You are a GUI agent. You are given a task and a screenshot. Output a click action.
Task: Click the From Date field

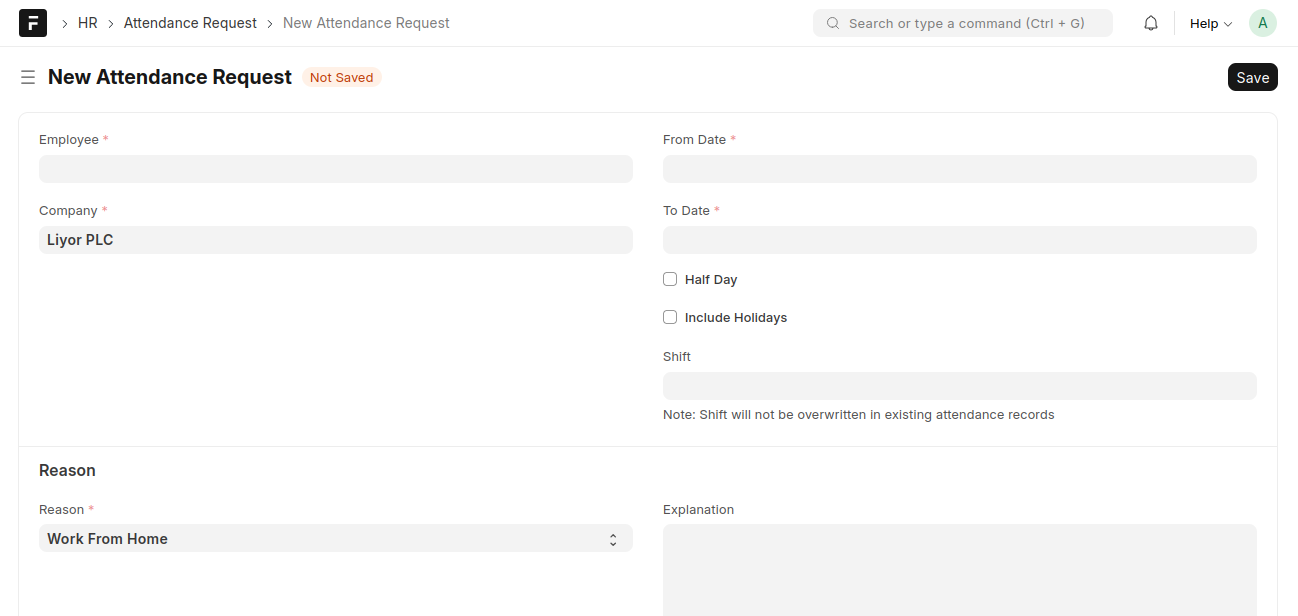[959, 169]
